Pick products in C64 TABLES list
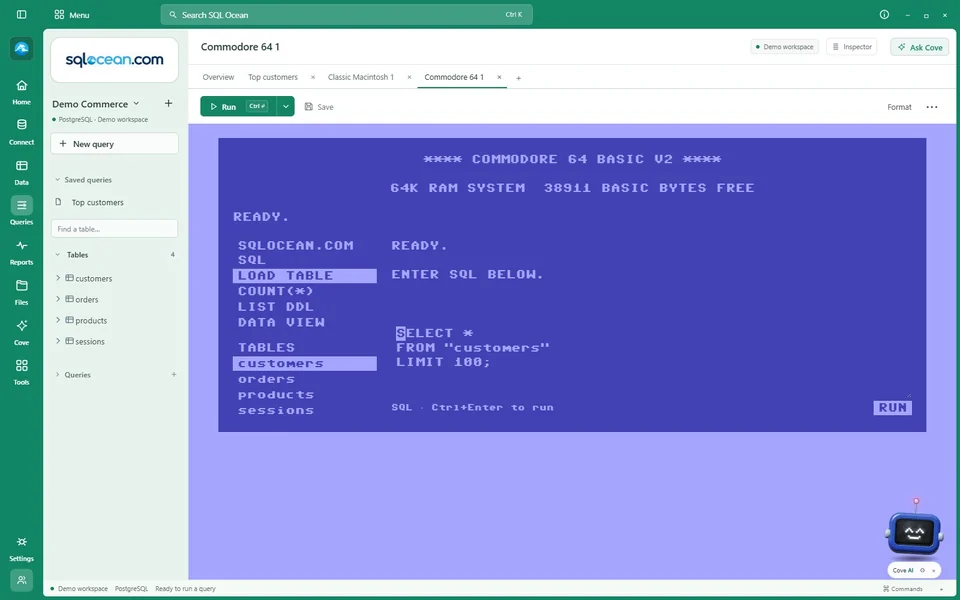Image resolution: width=960 pixels, height=600 pixels. click(x=276, y=394)
